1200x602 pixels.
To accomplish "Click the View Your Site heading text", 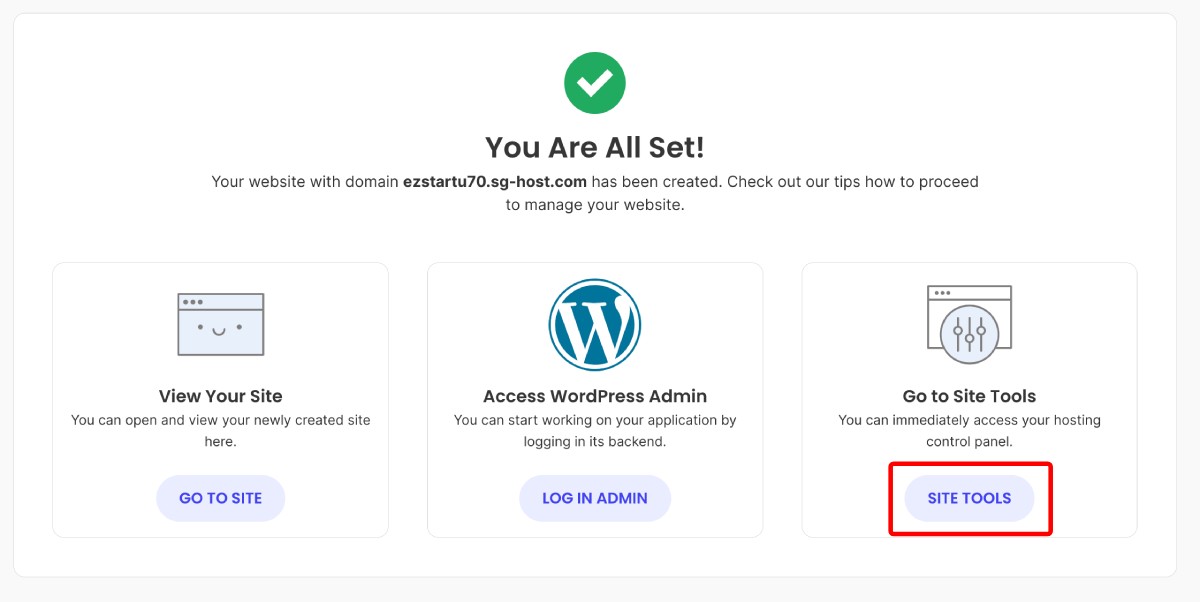I will tap(220, 396).
